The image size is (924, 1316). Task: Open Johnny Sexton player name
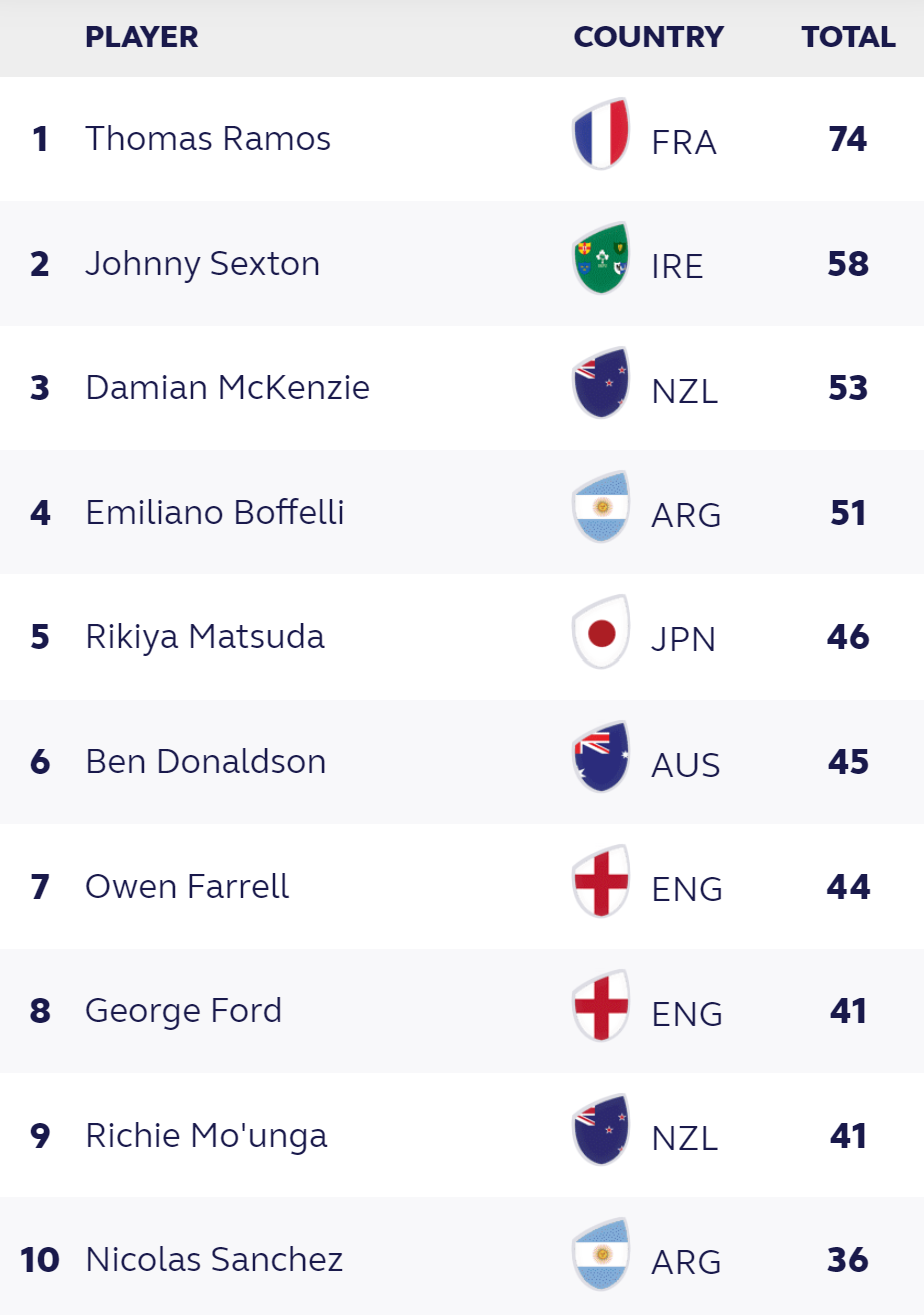(x=203, y=264)
